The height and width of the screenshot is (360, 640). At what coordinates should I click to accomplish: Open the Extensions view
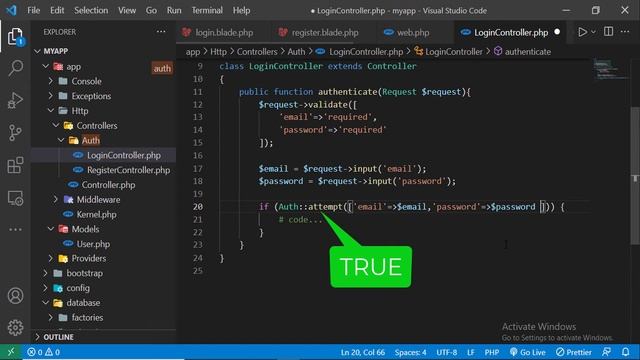tap(15, 165)
